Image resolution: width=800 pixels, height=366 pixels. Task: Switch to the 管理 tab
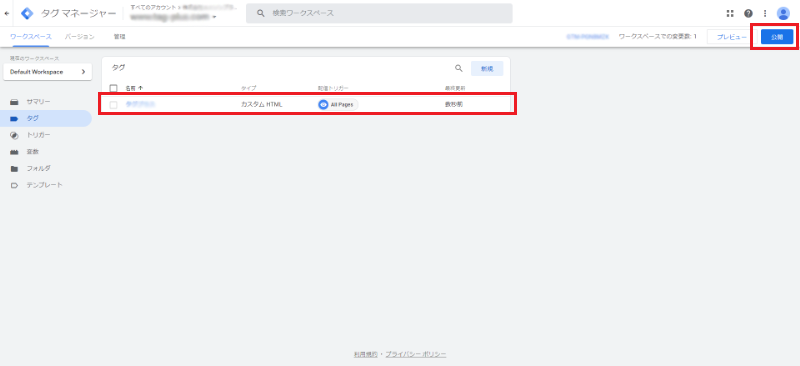click(119, 37)
